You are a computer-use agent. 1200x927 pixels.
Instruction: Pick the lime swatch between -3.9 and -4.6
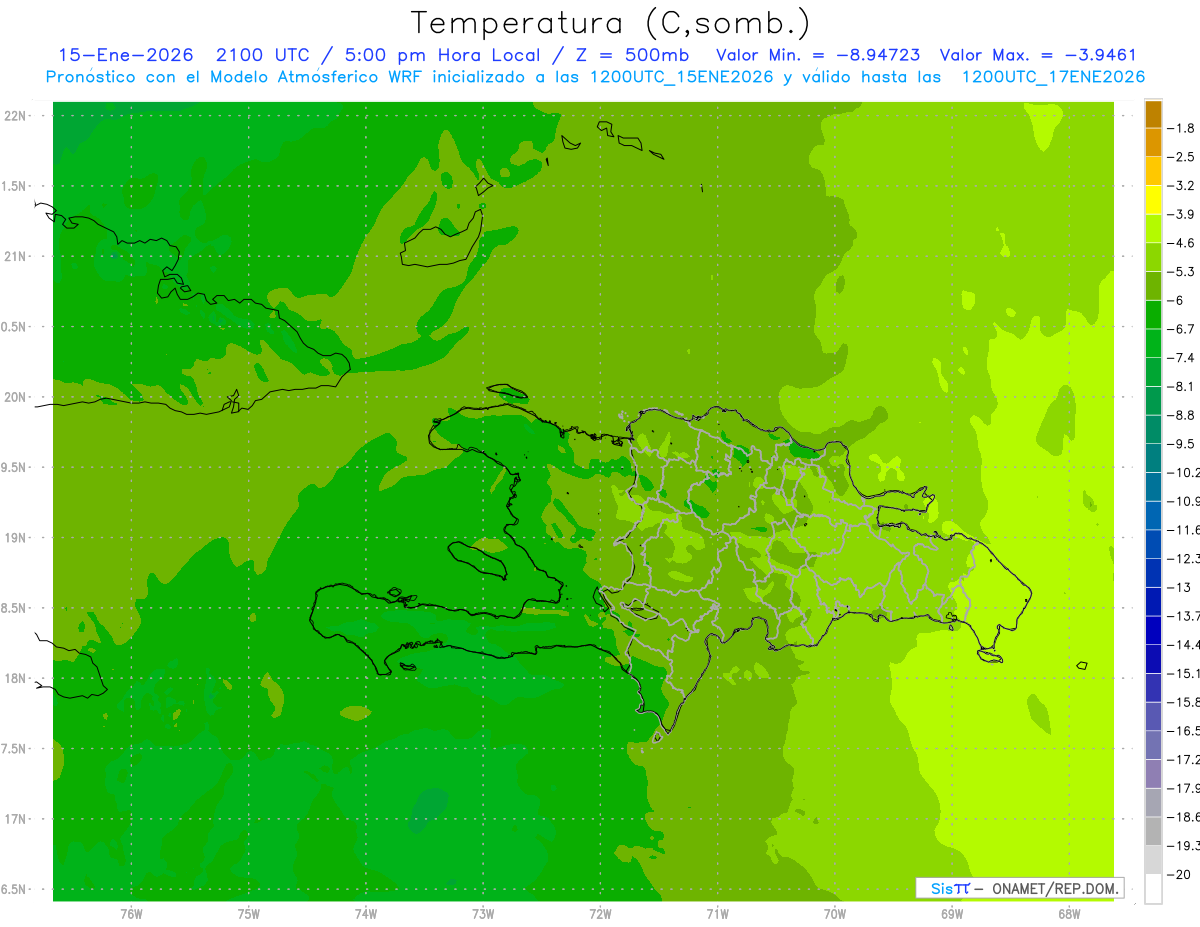[x=1153, y=229]
